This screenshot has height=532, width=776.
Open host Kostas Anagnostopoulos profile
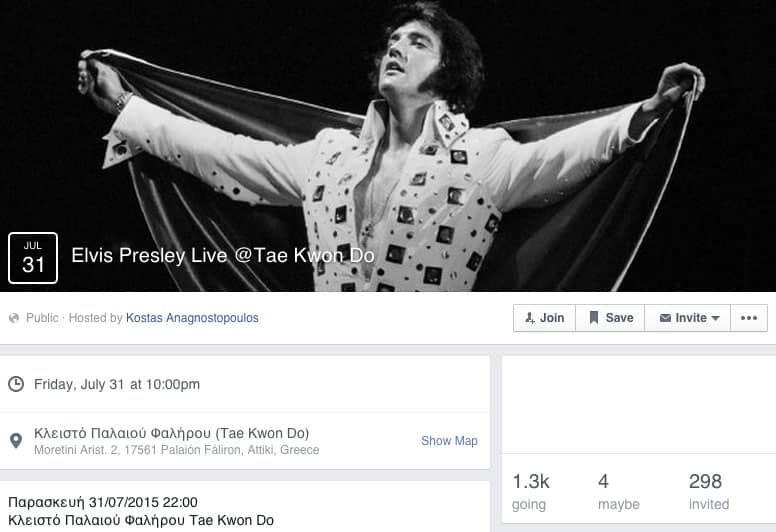192,318
